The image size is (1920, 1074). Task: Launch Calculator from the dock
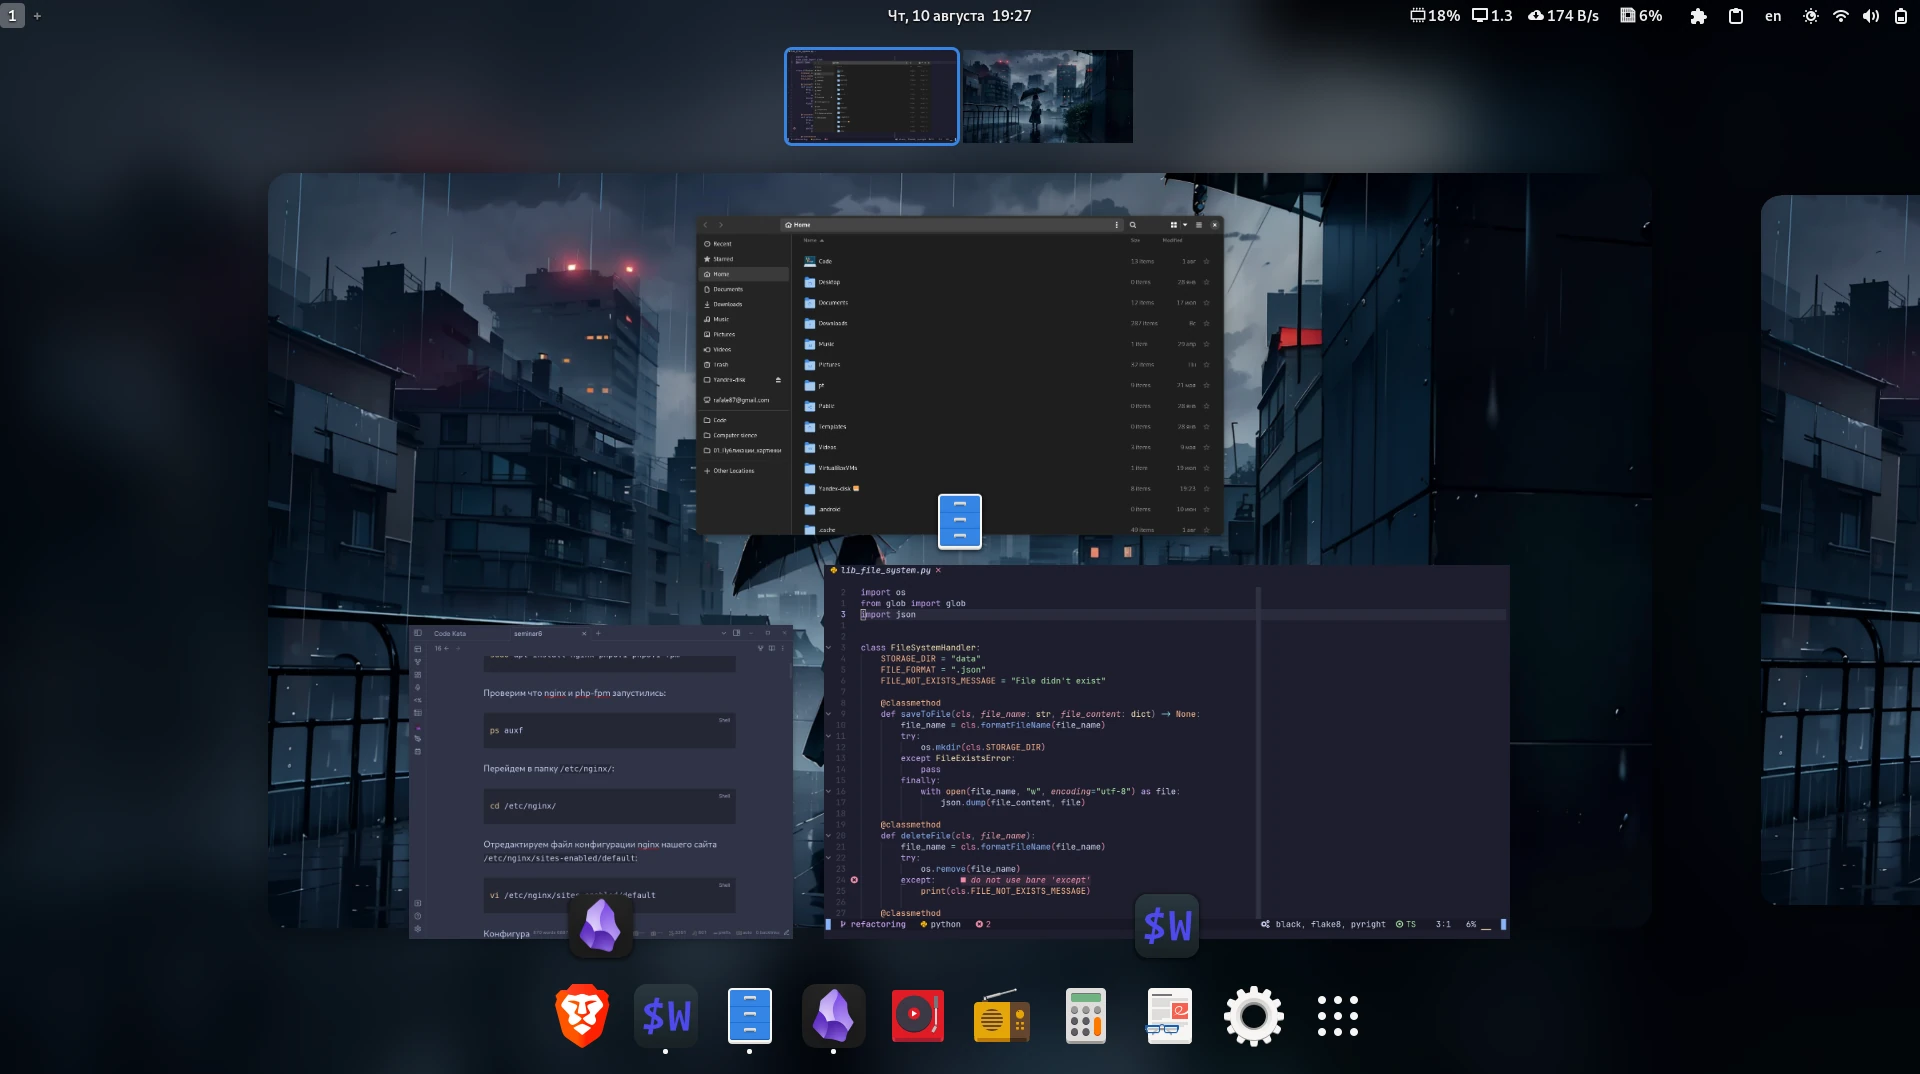pos(1085,1016)
